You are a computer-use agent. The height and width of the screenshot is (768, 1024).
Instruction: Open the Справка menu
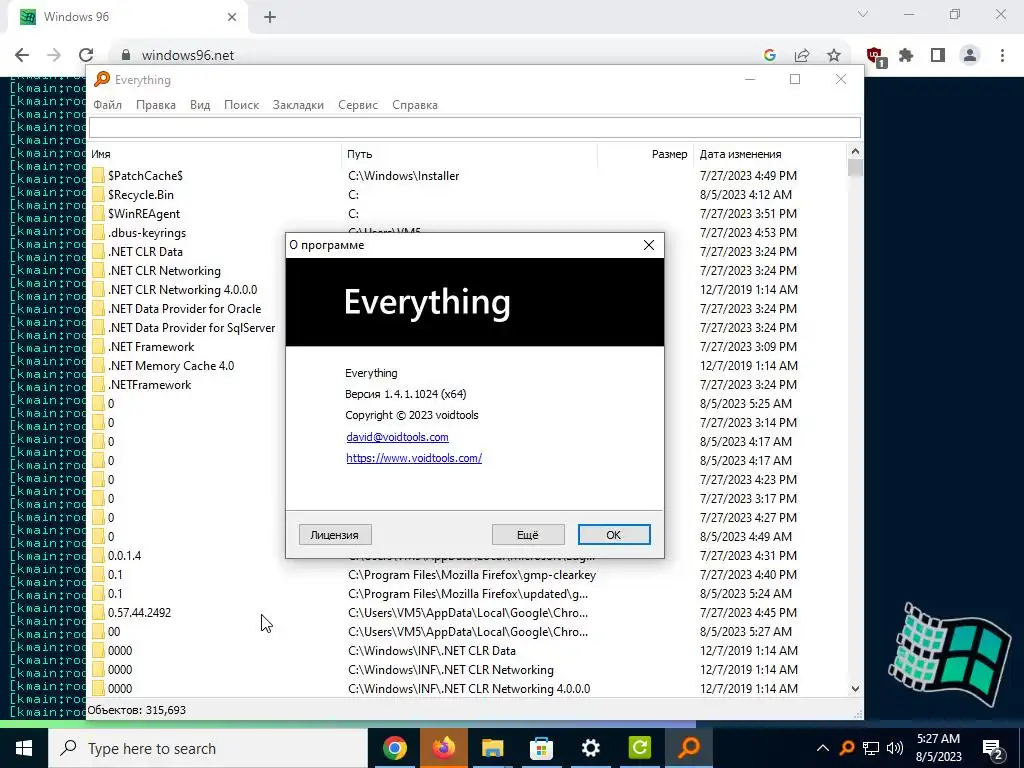click(415, 104)
